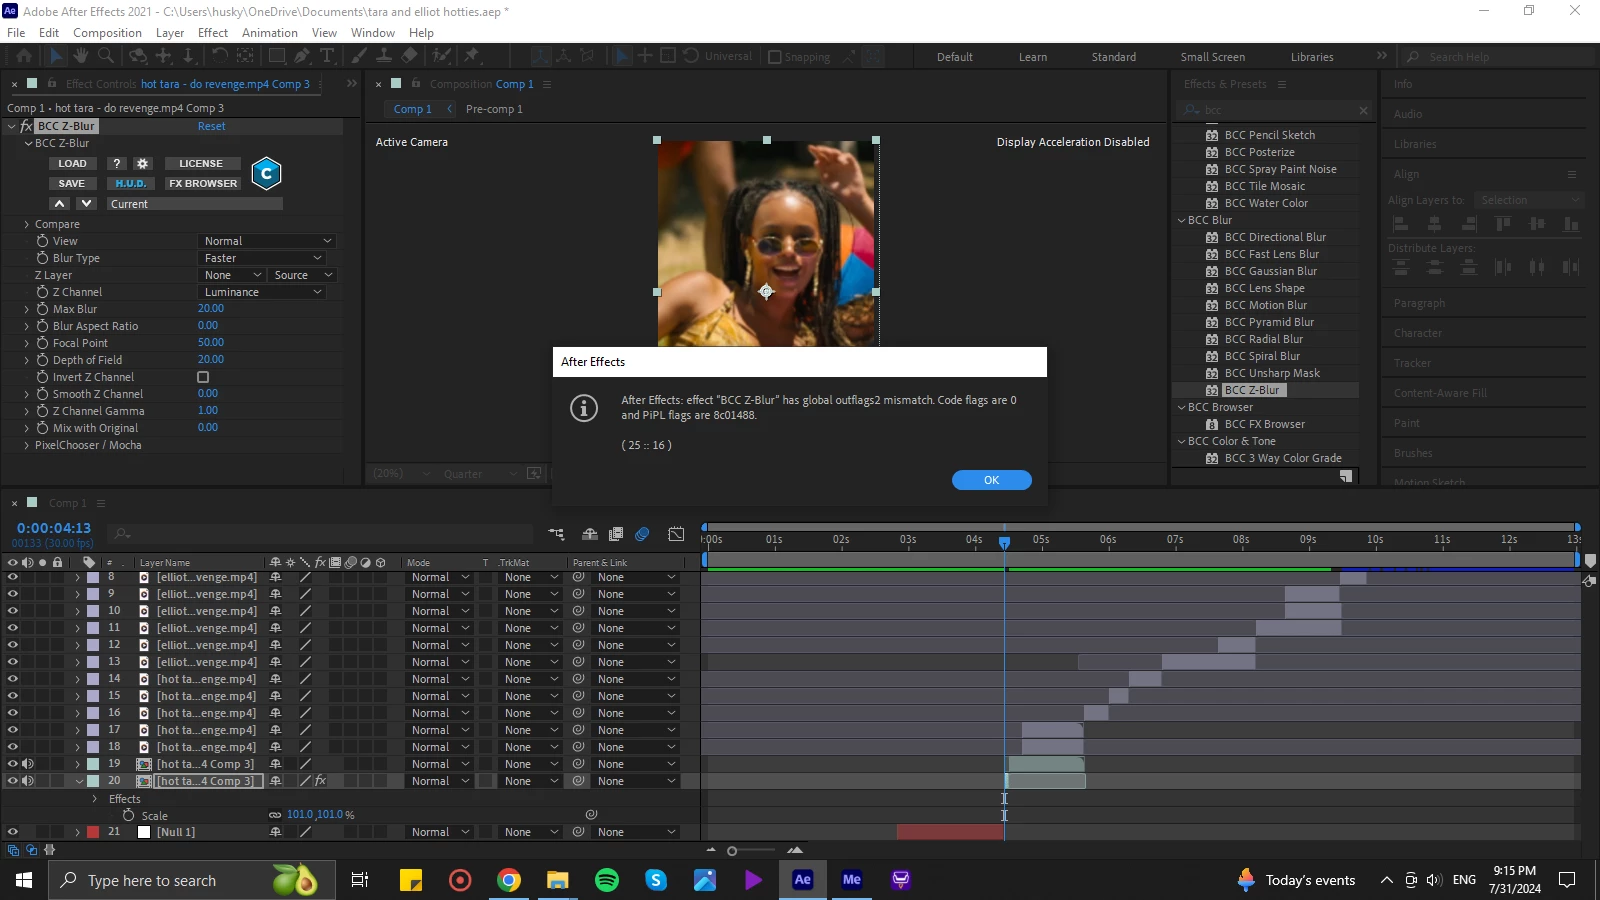Open the Window menu
This screenshot has height=900, width=1600.
[373, 33]
